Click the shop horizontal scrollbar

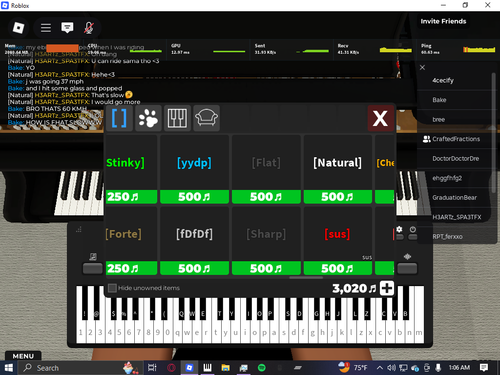306,277
